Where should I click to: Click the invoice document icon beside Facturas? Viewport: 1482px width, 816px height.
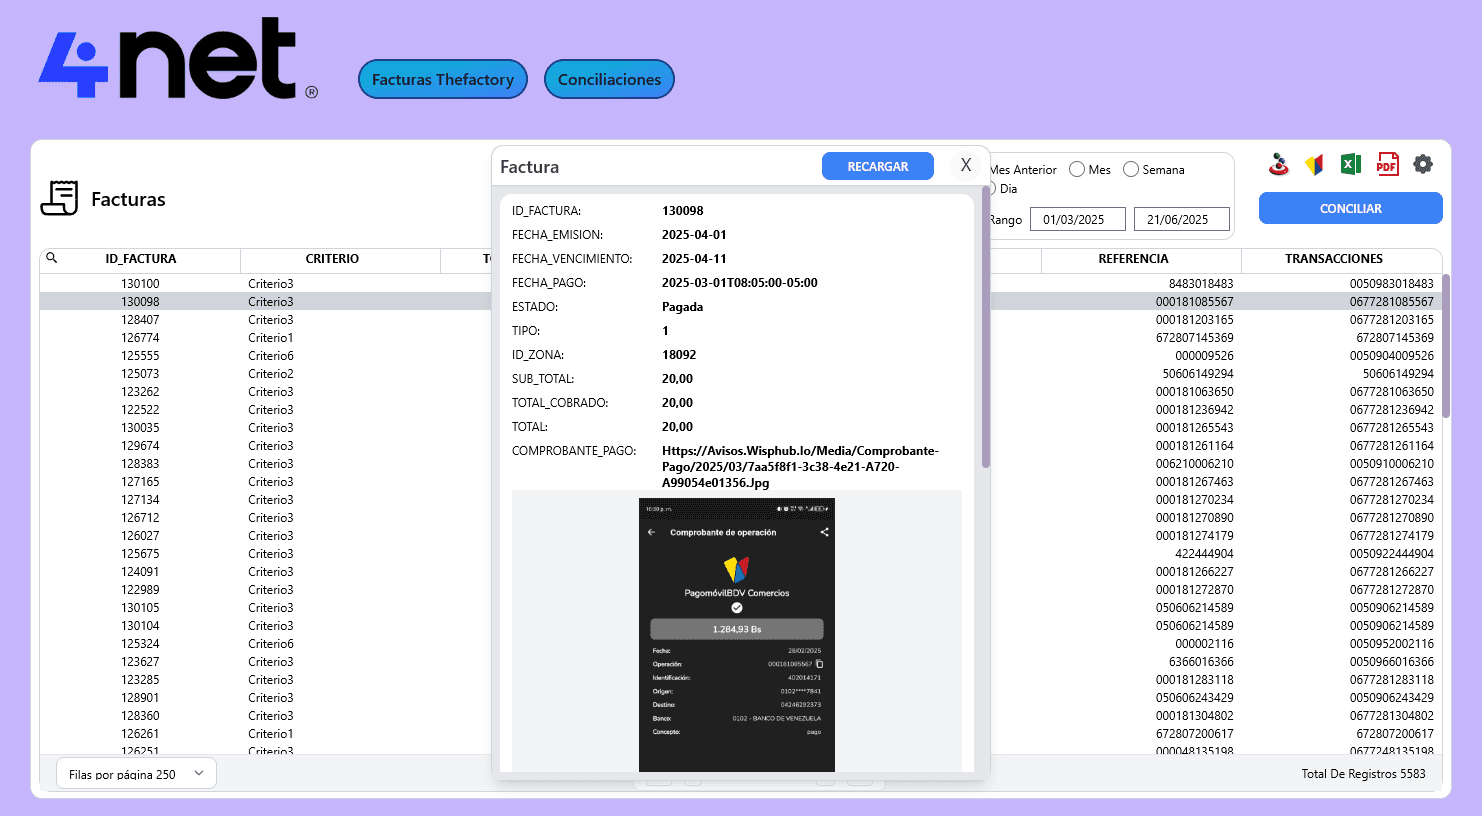[x=60, y=198]
